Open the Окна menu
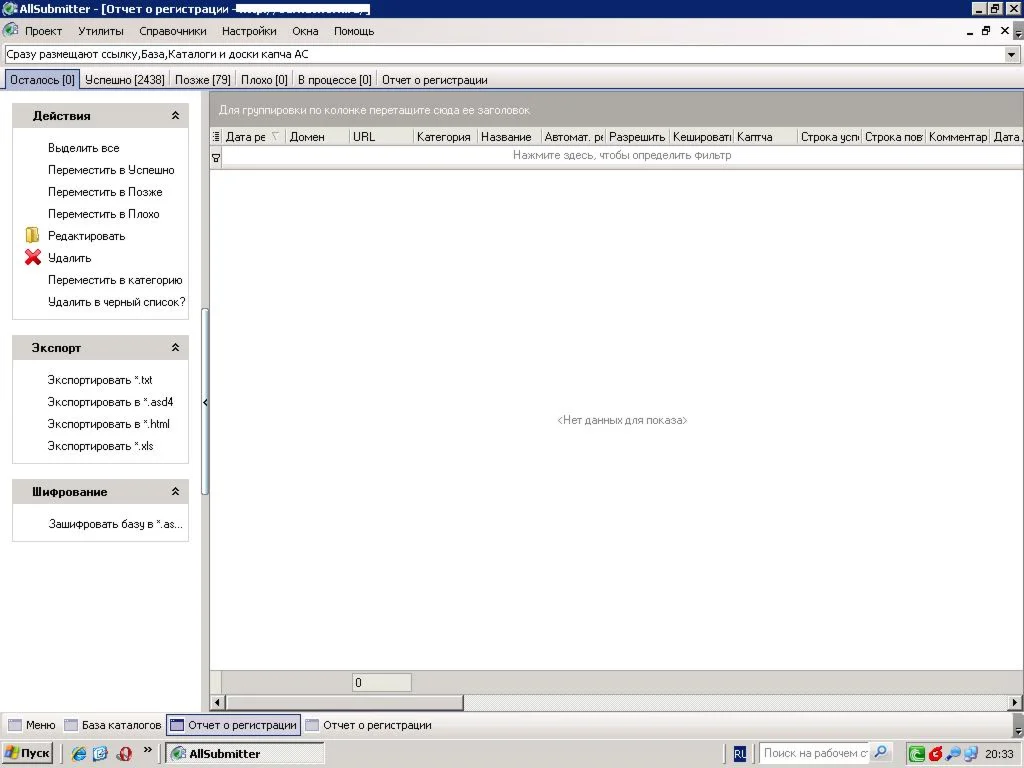Image resolution: width=1024 pixels, height=768 pixels. tap(305, 31)
